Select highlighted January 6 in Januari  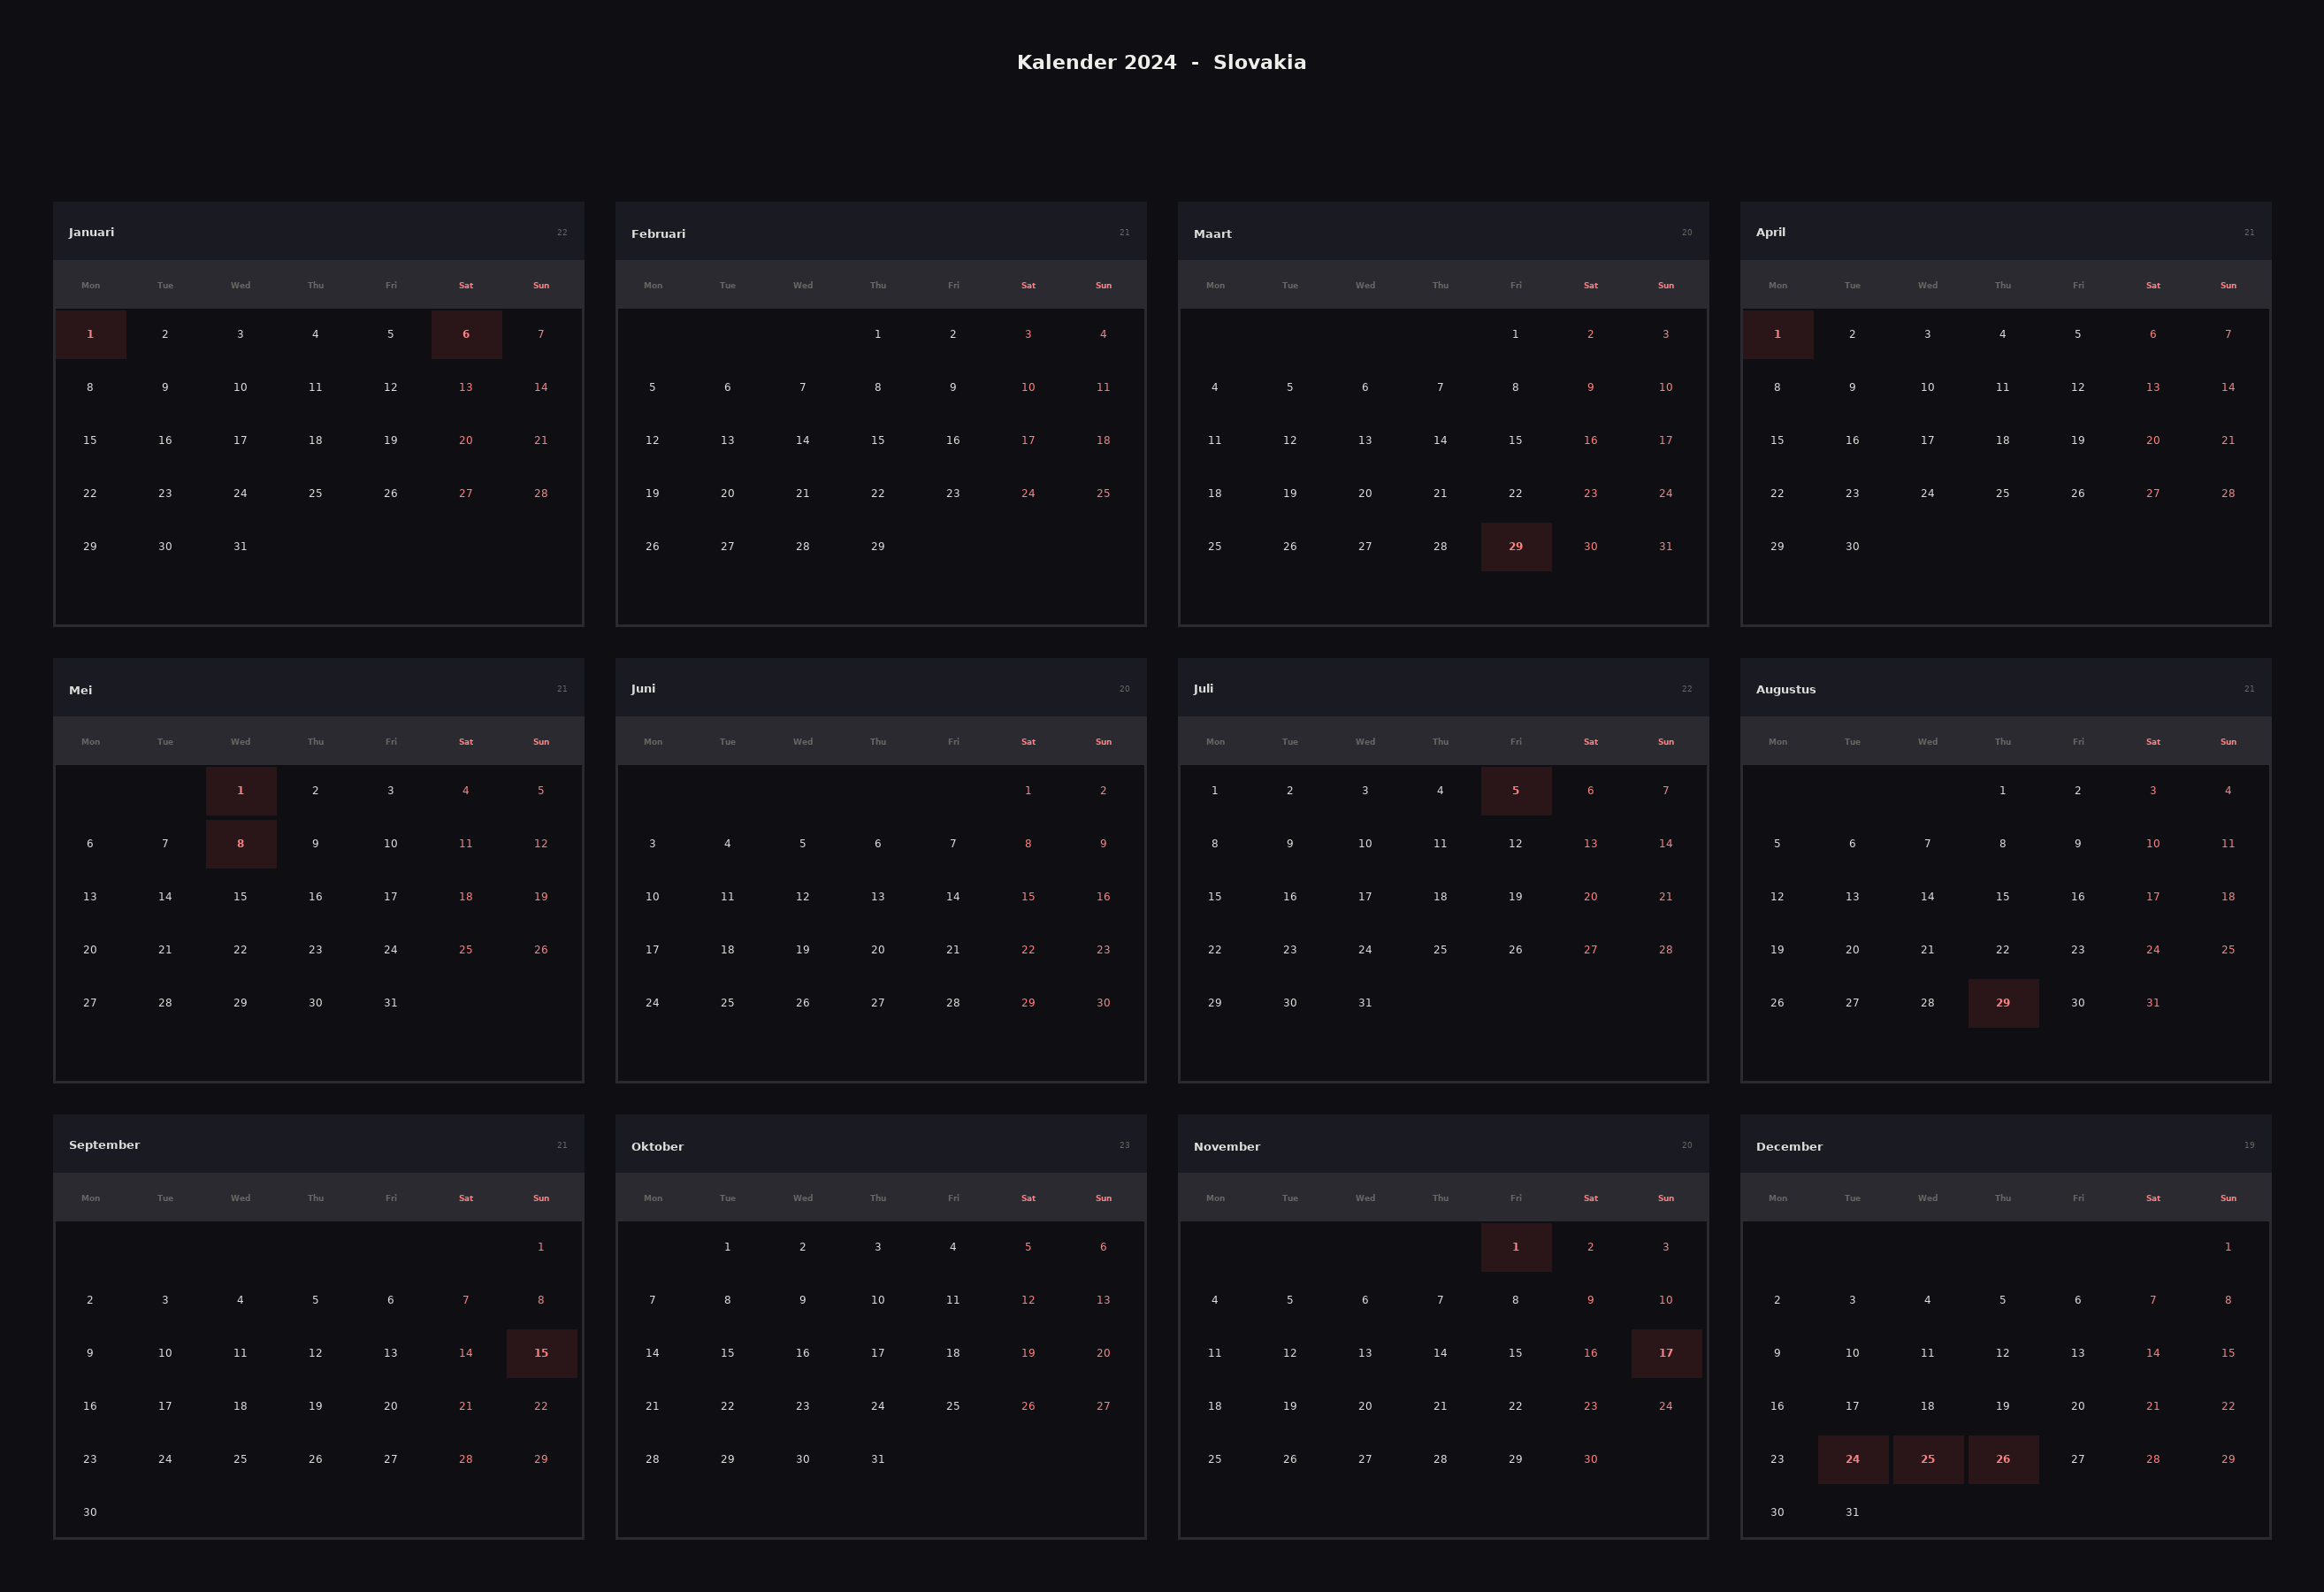466,334
